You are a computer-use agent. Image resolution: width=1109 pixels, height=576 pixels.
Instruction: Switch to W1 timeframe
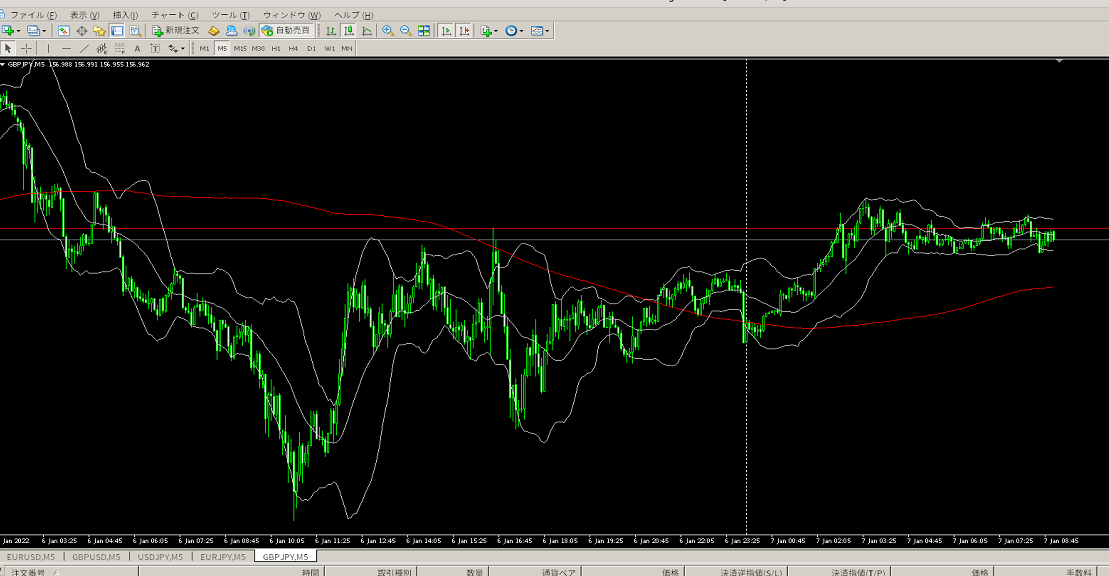(x=330, y=48)
